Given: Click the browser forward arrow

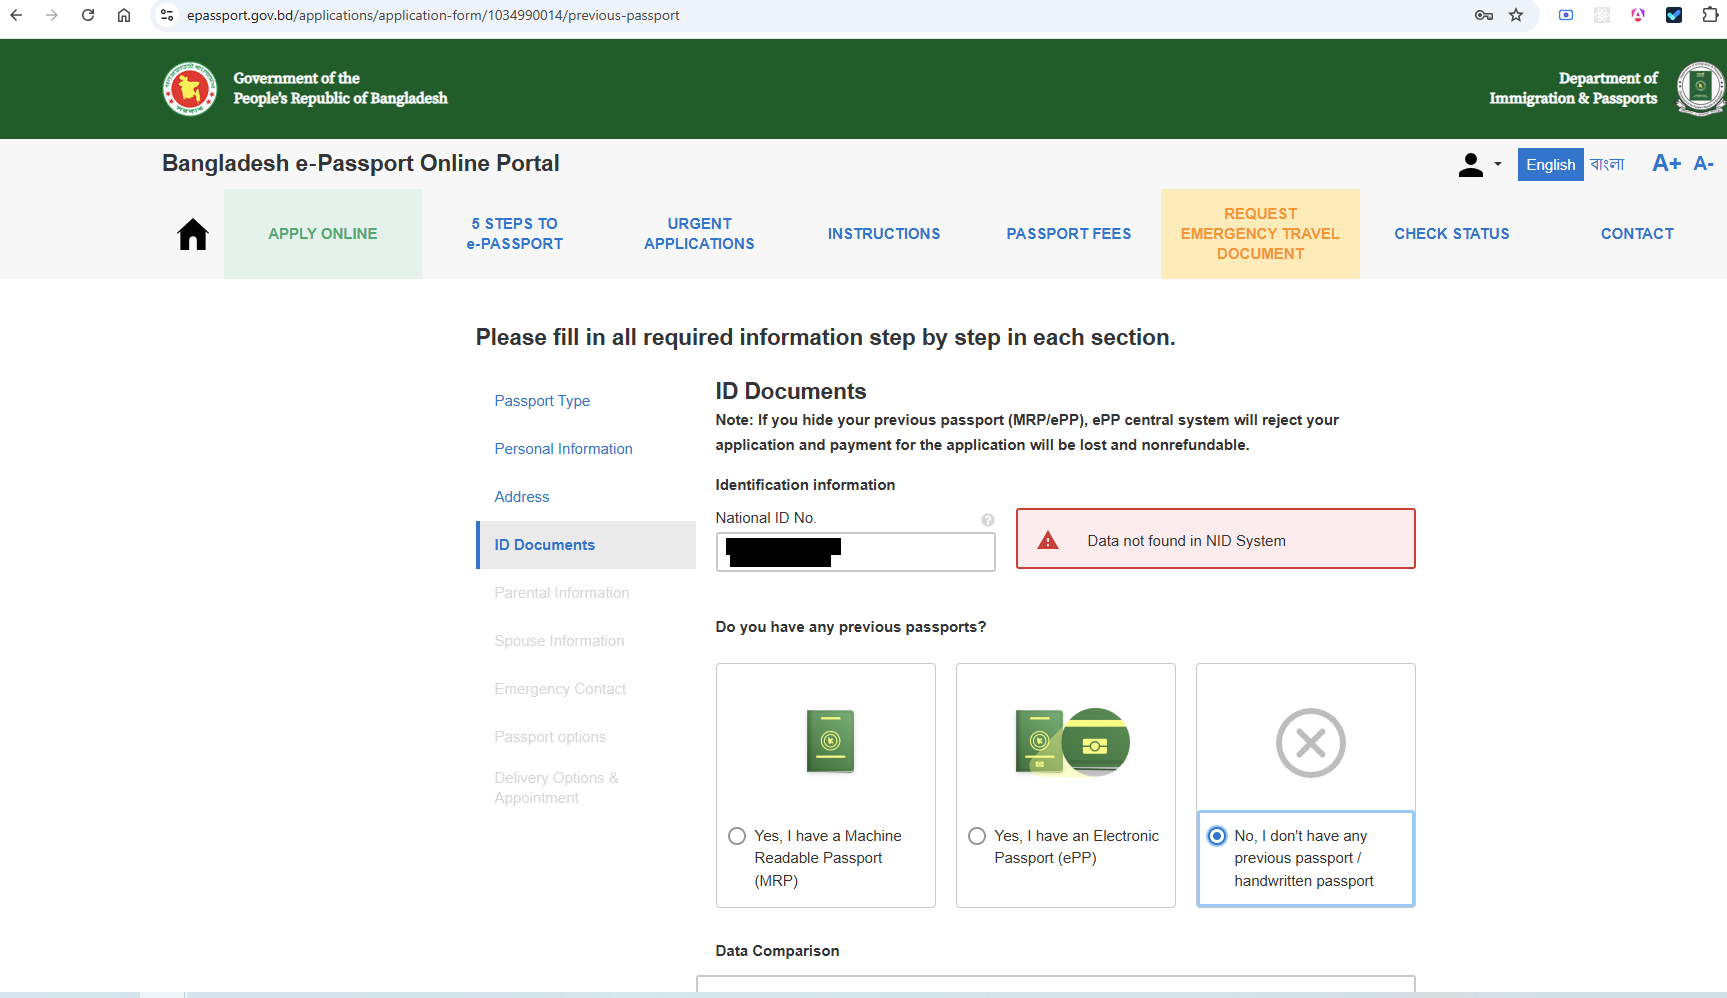Looking at the screenshot, I should (52, 15).
